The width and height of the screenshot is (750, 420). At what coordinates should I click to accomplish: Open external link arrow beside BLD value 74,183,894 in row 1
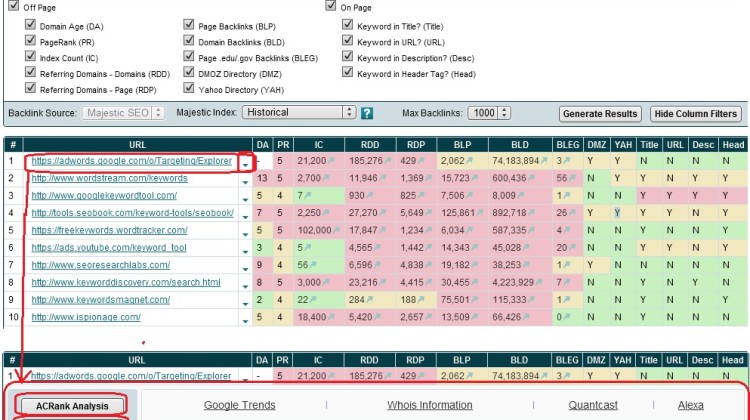(x=544, y=161)
